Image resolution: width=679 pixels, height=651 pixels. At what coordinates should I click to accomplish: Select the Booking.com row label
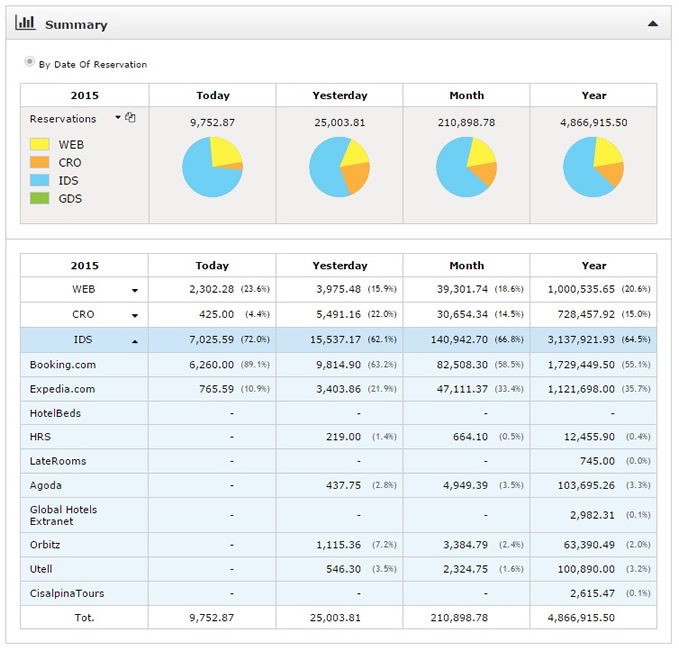coord(62,365)
